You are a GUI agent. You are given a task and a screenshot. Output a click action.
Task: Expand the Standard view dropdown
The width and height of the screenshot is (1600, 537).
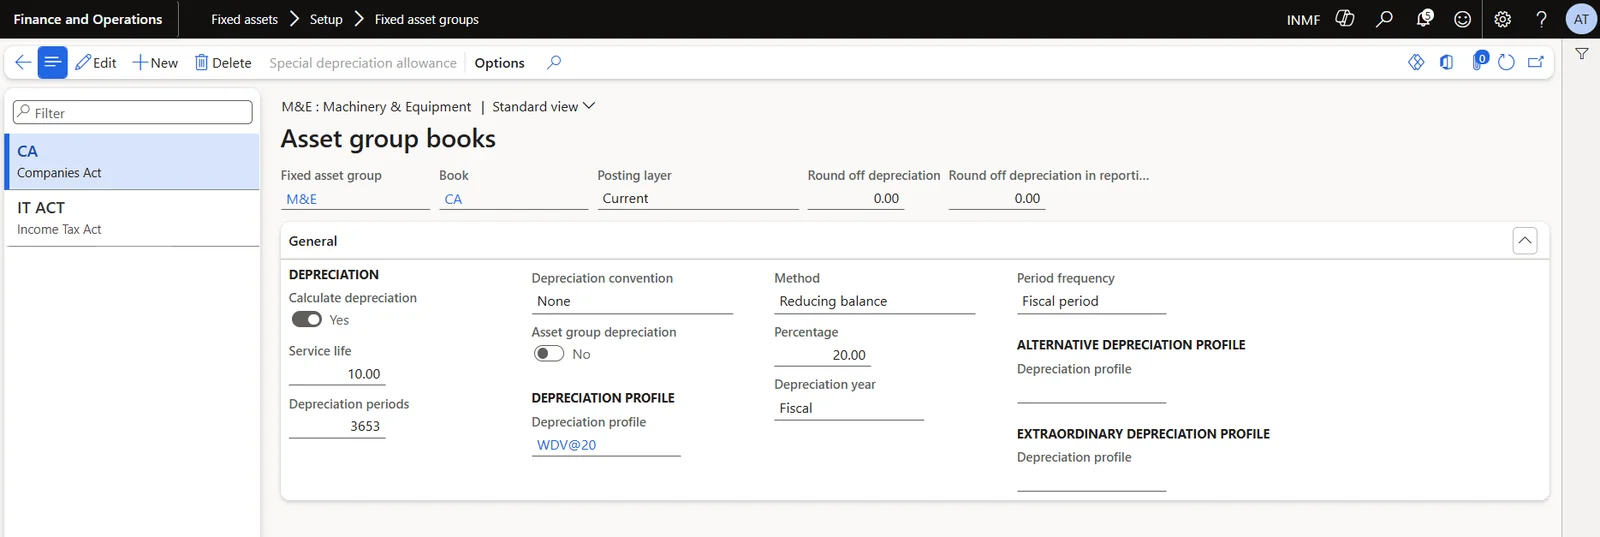coord(543,106)
